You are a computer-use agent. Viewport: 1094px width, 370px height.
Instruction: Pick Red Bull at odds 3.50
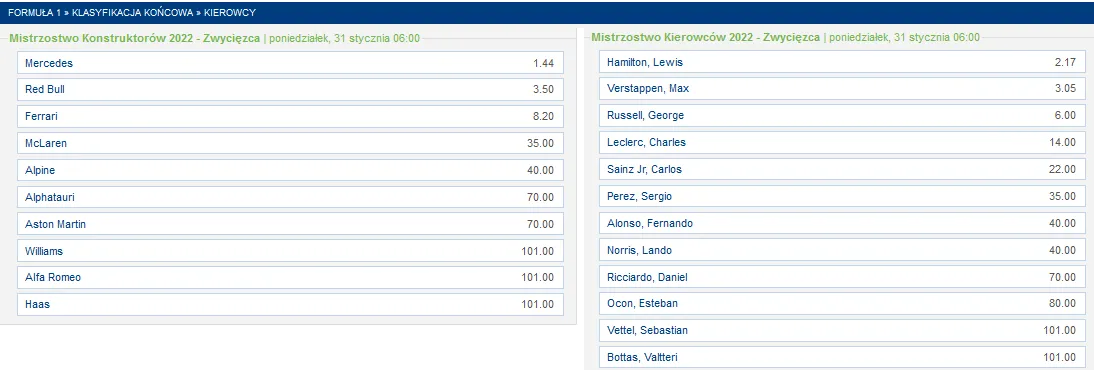[290, 90]
